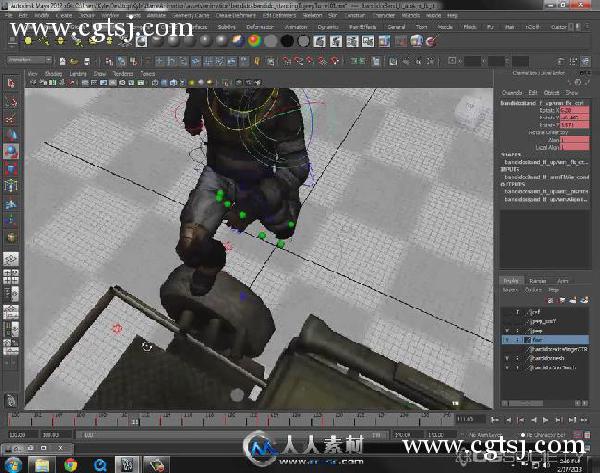Open the Skeleton menu
The height and width of the screenshot is (473, 600).
pos(312,16)
